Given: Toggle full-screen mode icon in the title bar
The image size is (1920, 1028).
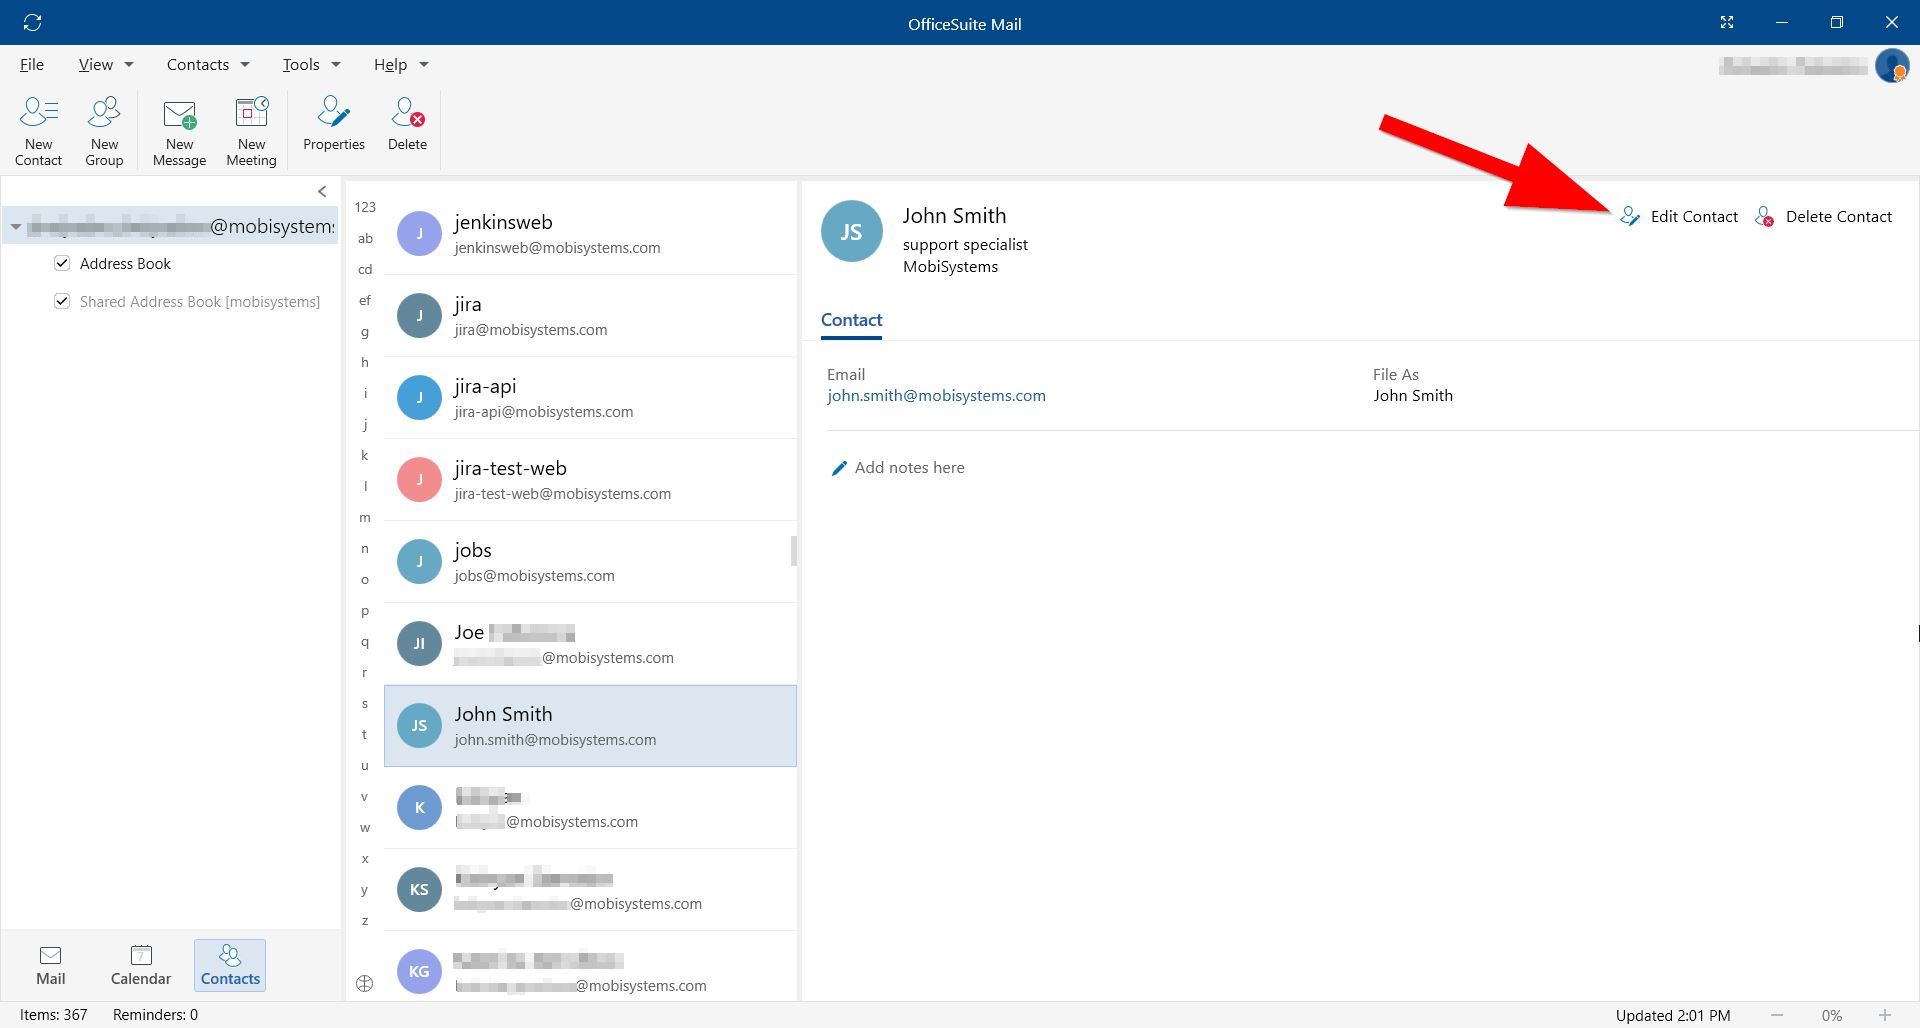Looking at the screenshot, I should click(1726, 22).
